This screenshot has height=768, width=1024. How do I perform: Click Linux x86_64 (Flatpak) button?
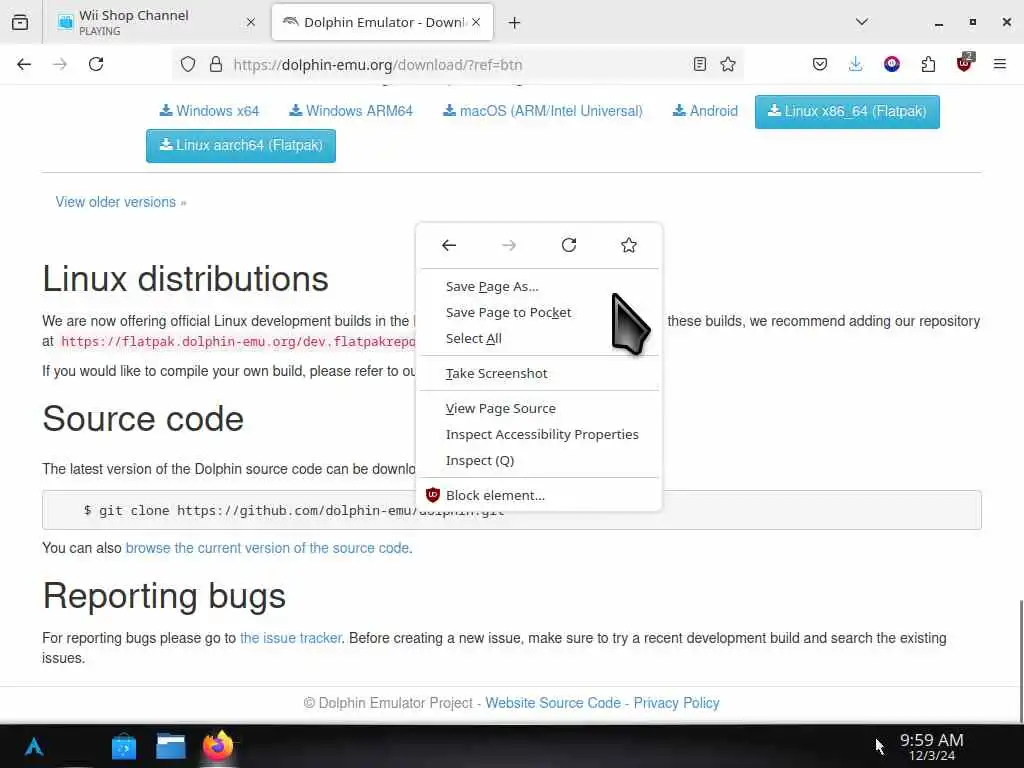pos(847,112)
